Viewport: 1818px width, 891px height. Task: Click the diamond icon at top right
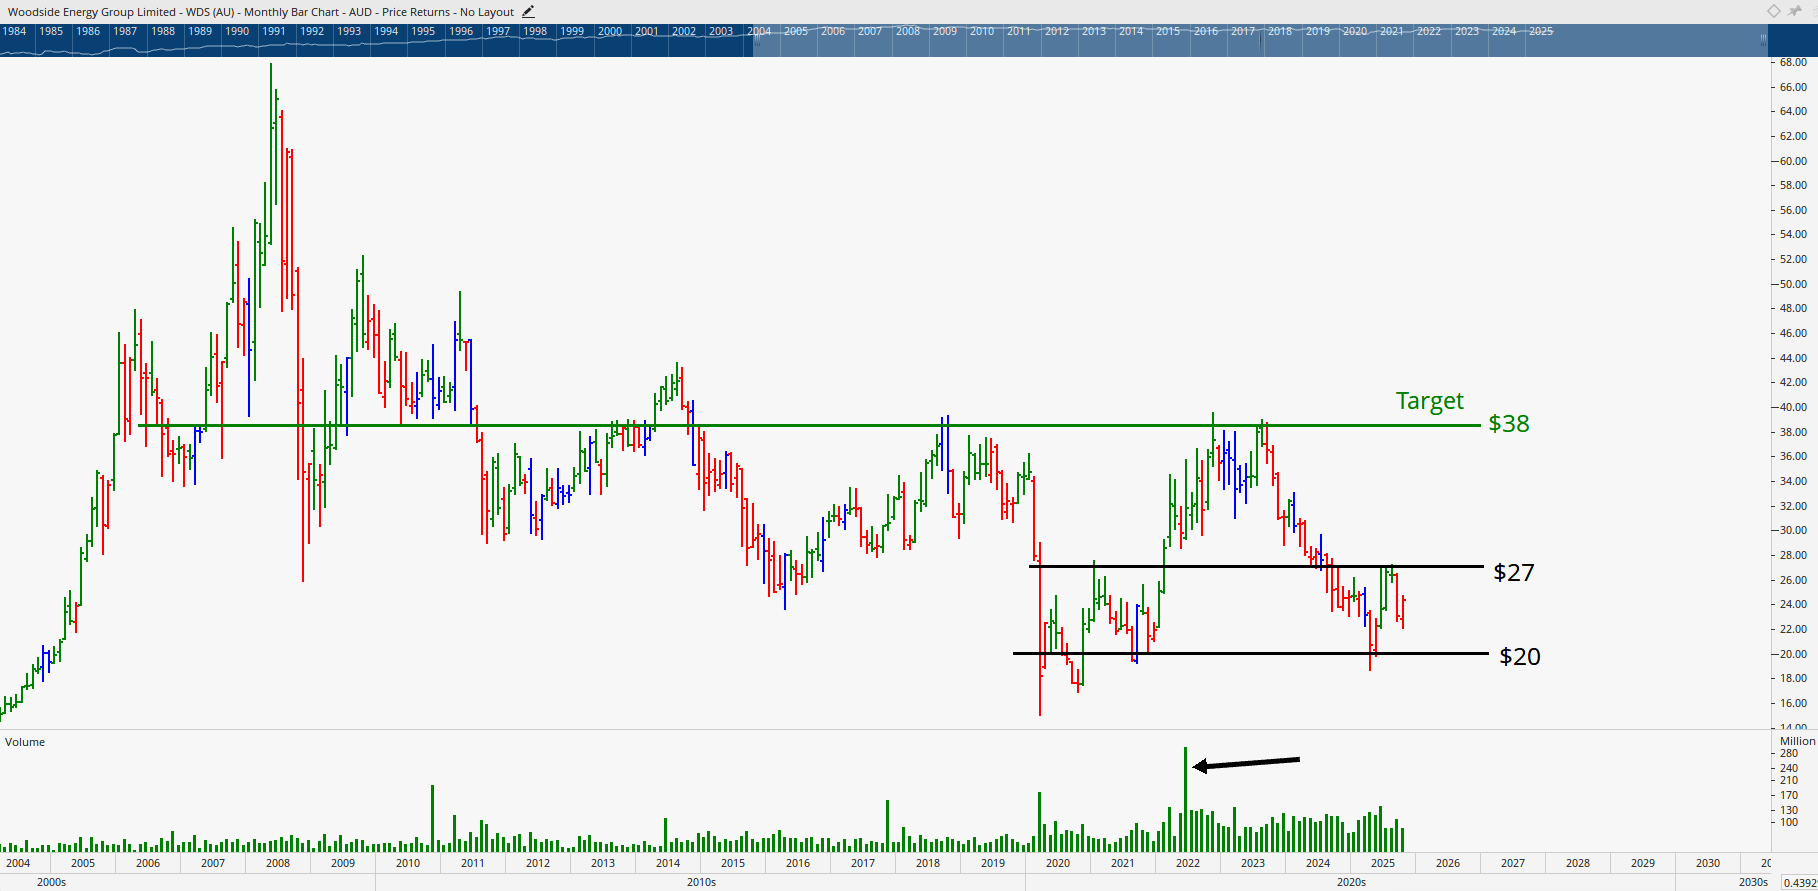coord(1773,11)
